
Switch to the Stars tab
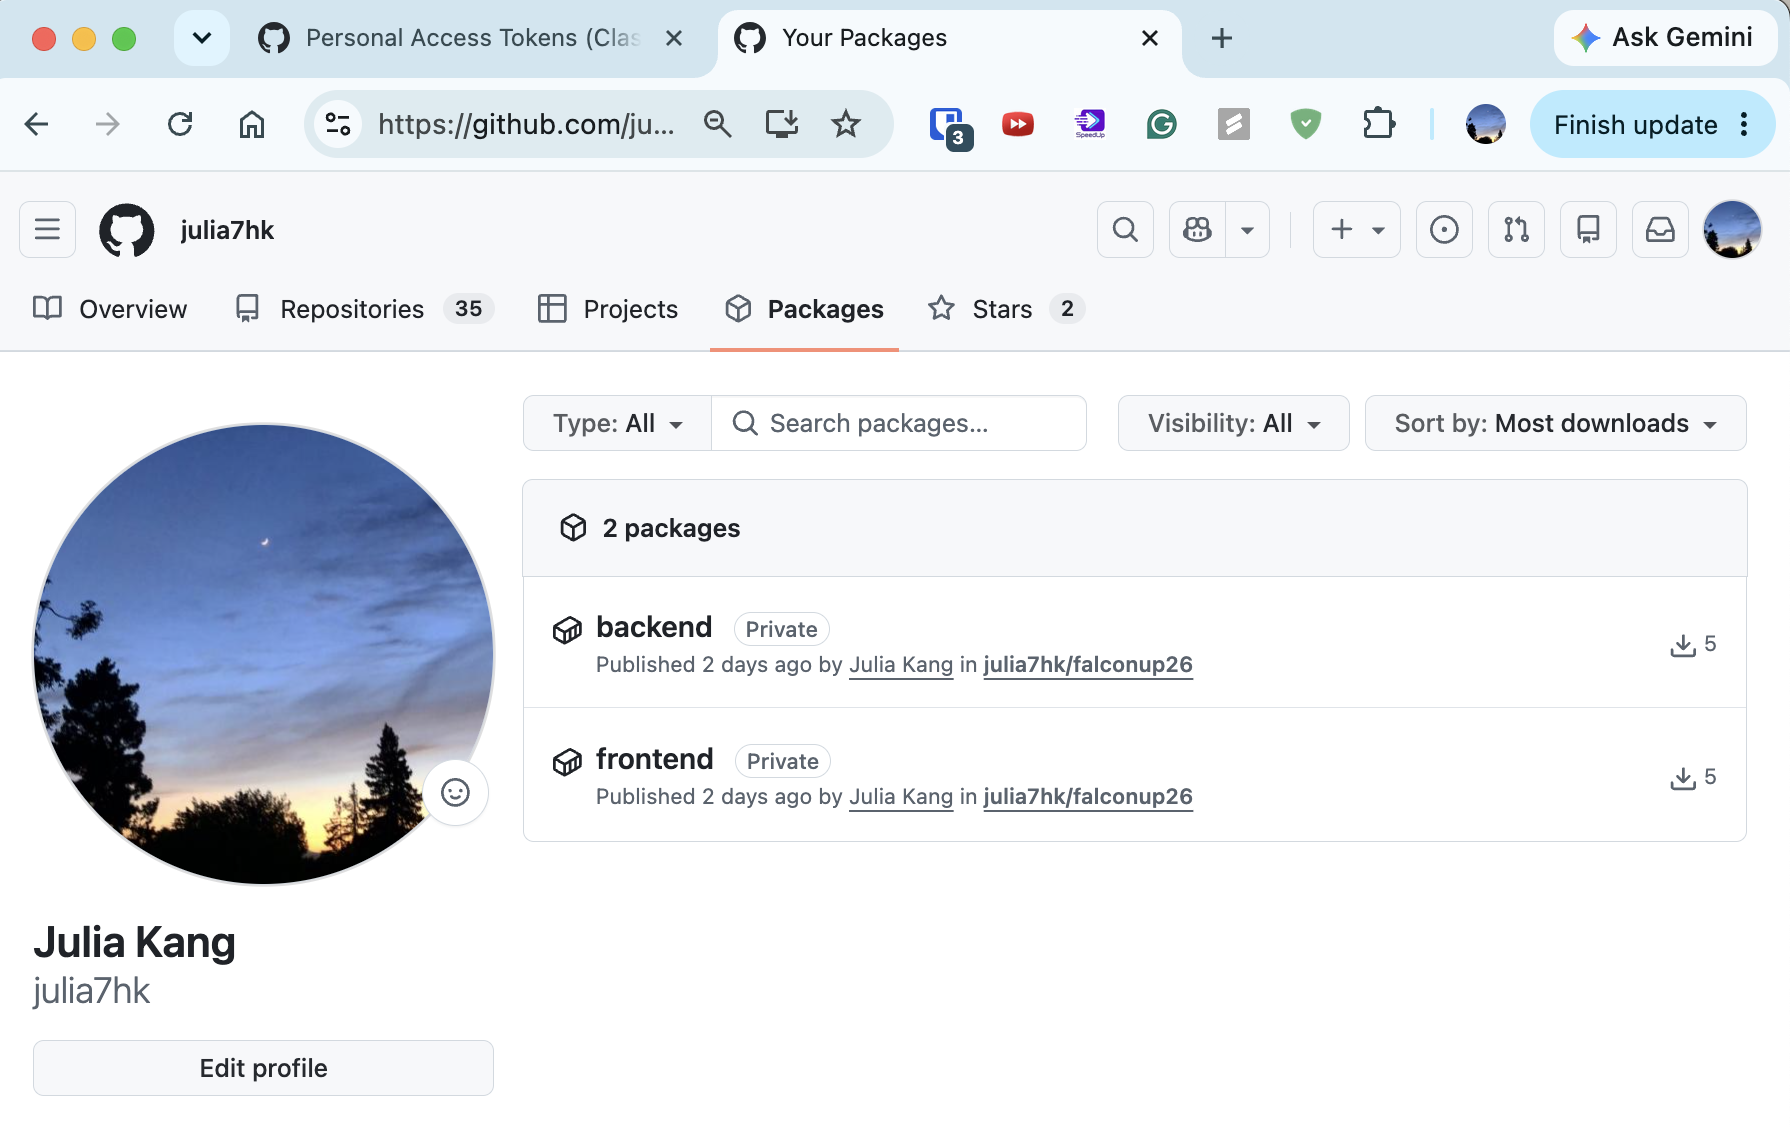coord(1006,309)
